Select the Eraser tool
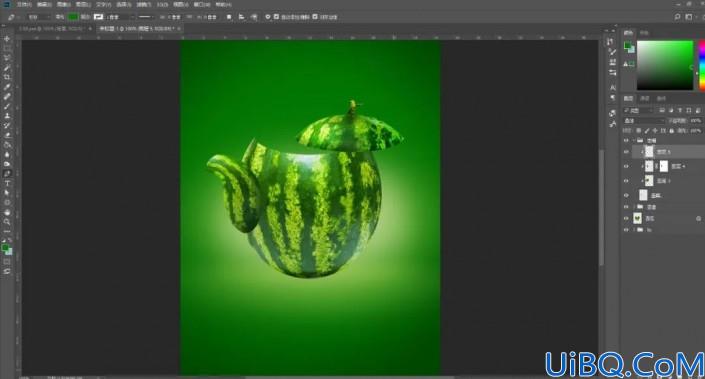 click(x=7, y=135)
